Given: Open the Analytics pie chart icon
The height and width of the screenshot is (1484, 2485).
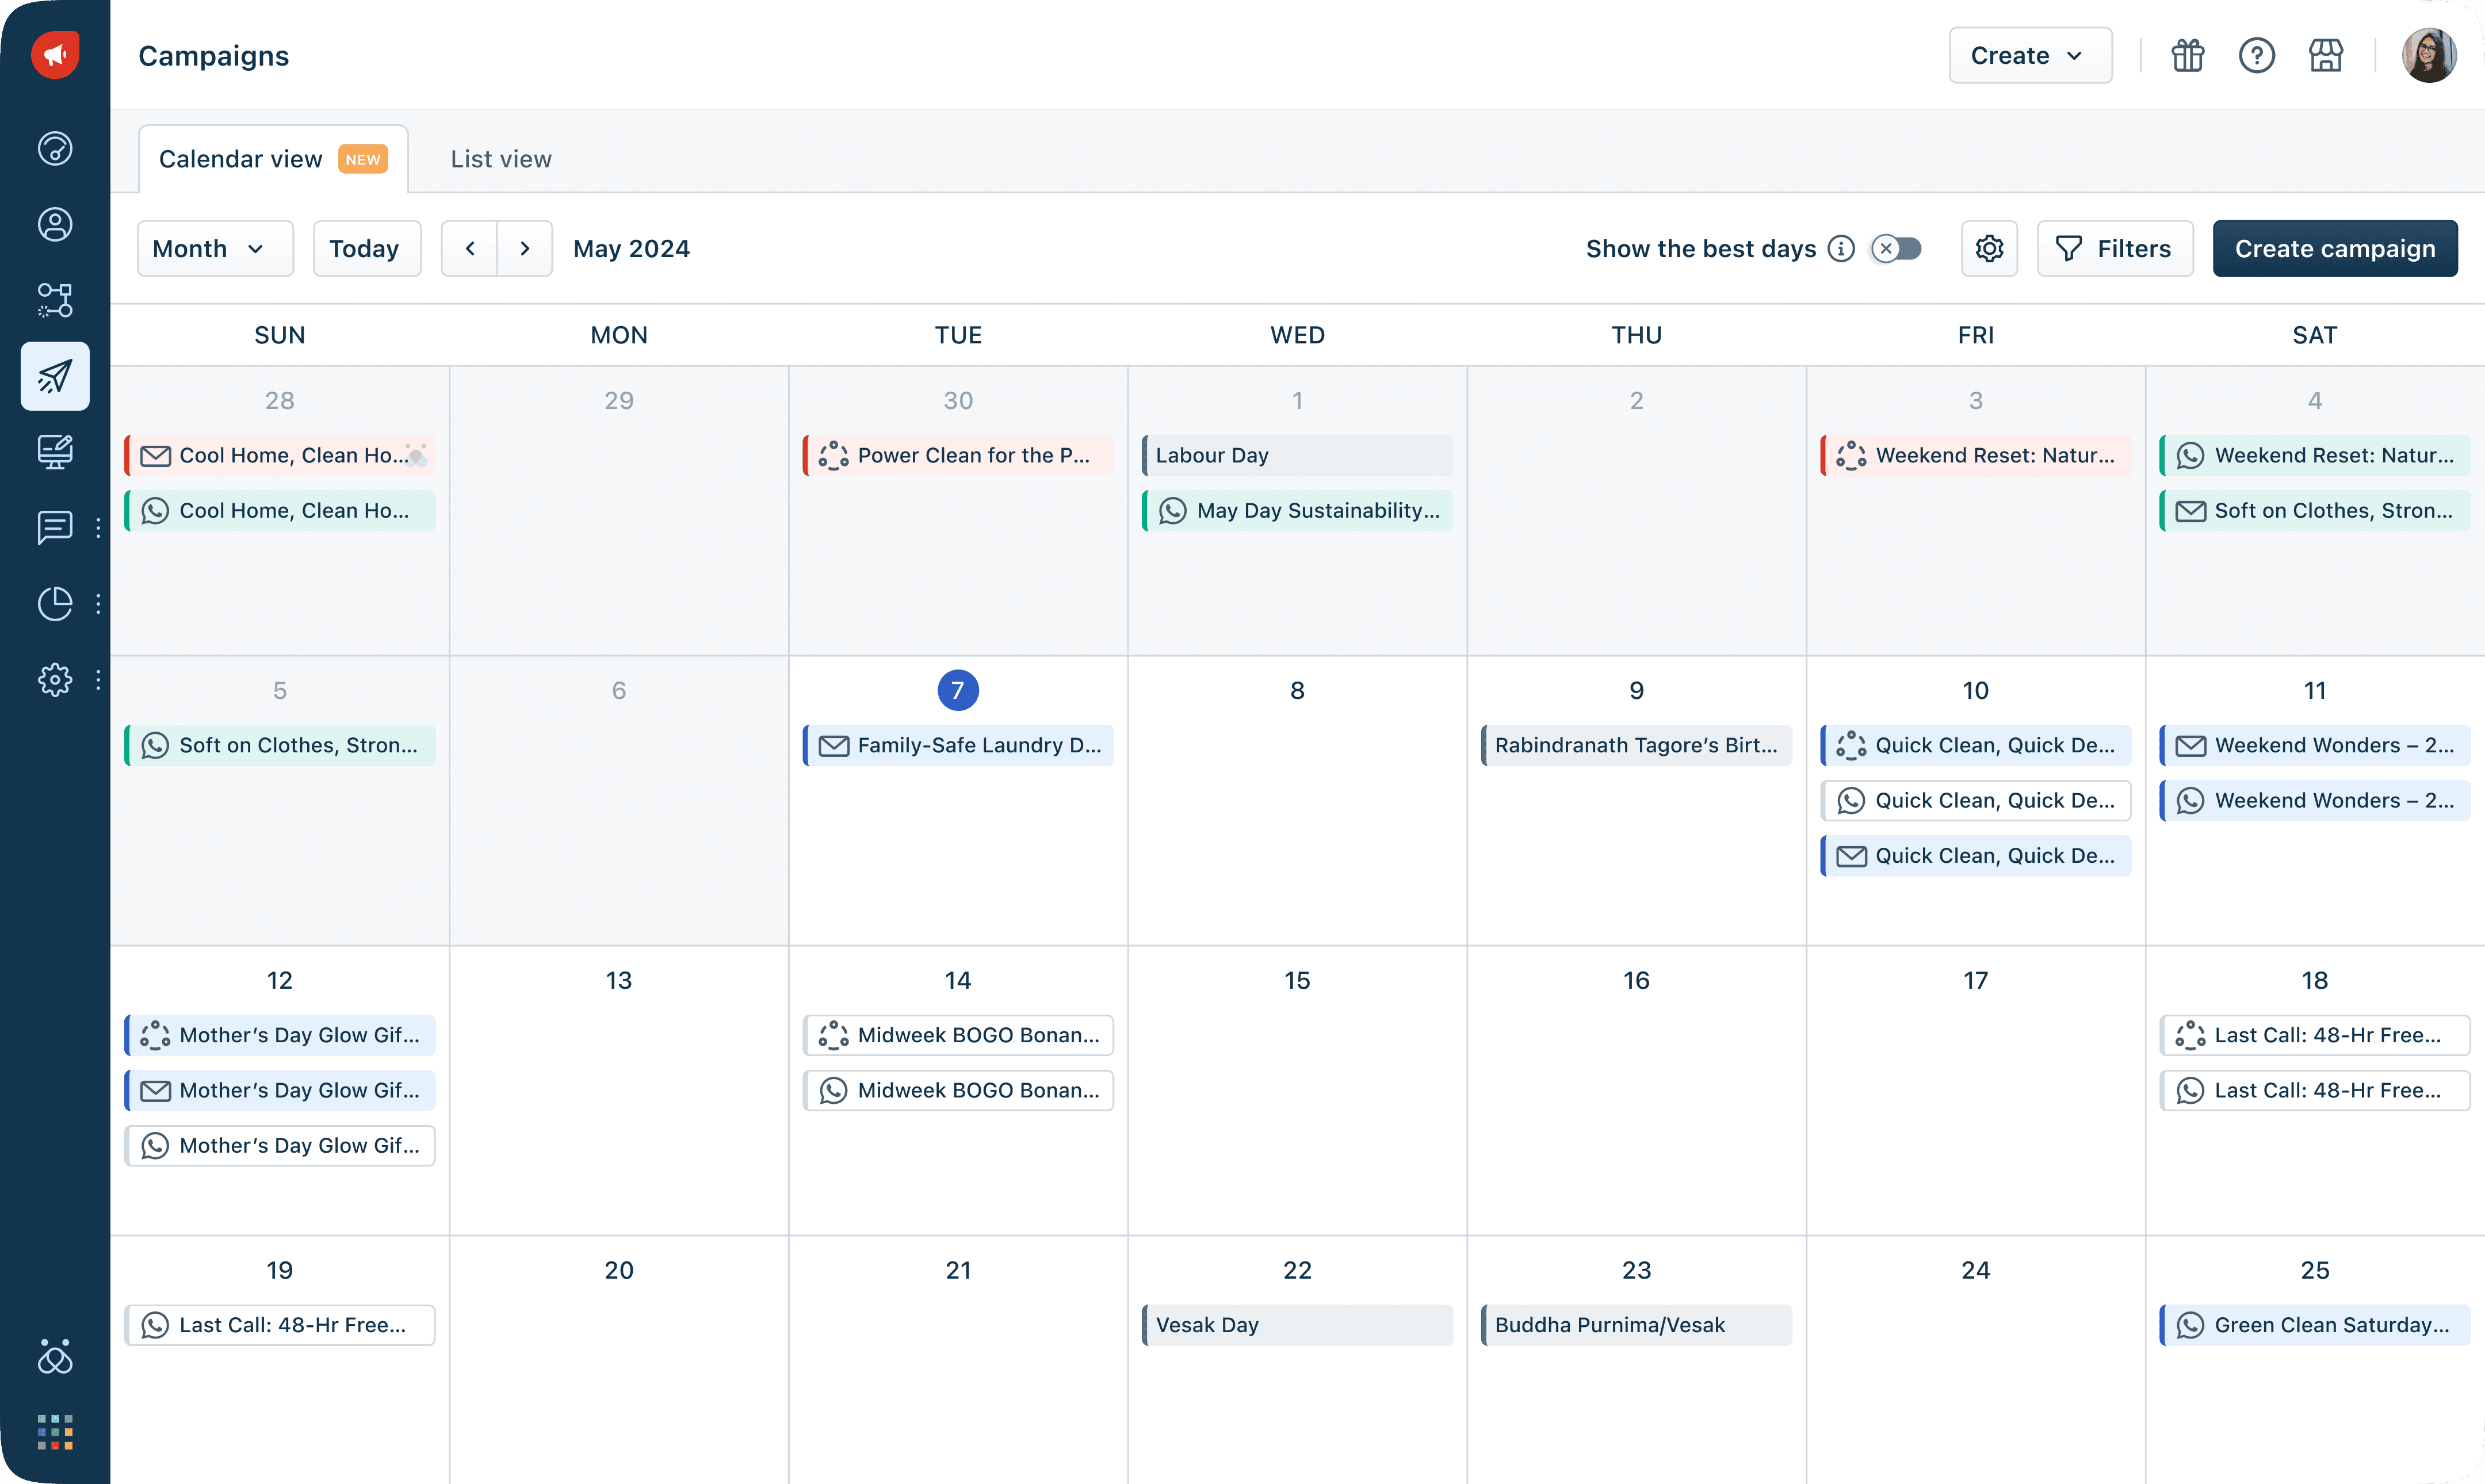Looking at the screenshot, I should tap(55, 603).
